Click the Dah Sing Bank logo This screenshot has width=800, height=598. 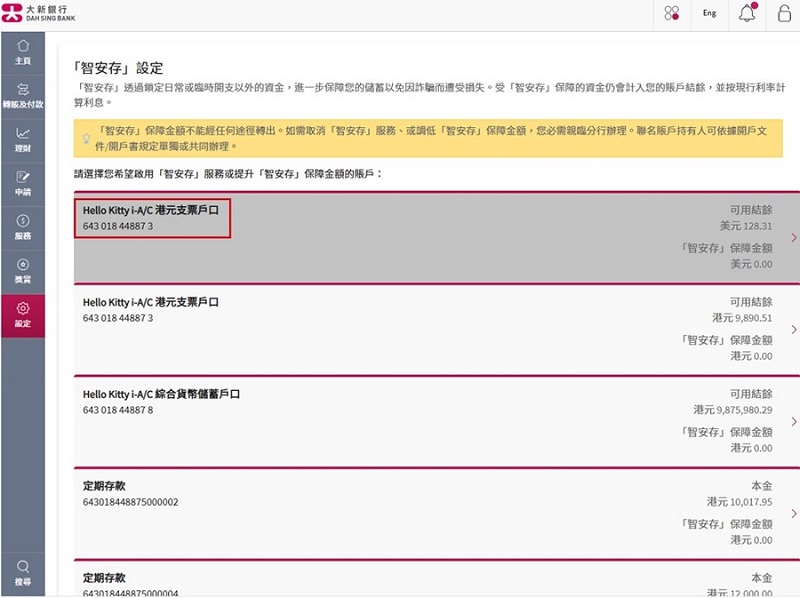(x=38, y=13)
